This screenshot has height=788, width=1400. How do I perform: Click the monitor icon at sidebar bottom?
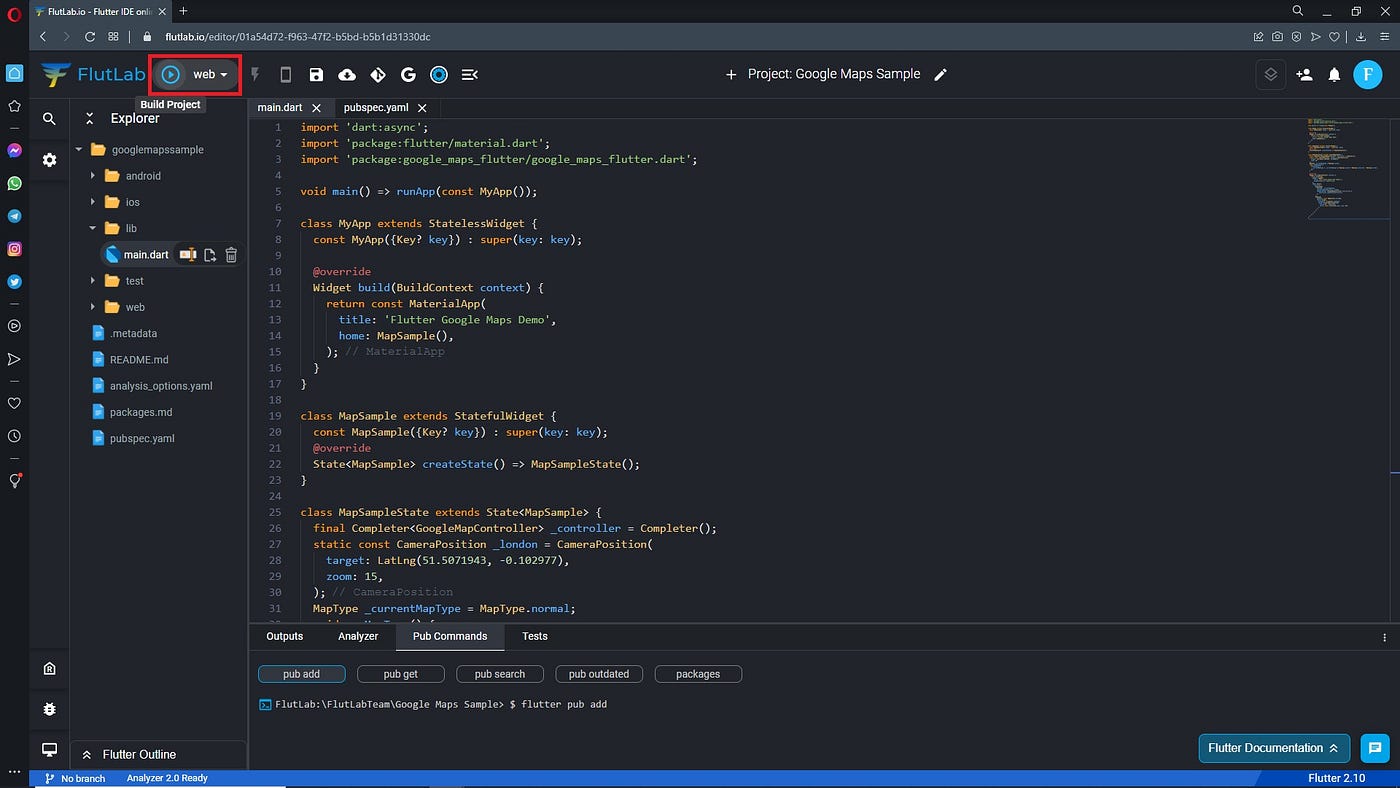pyautogui.click(x=49, y=750)
